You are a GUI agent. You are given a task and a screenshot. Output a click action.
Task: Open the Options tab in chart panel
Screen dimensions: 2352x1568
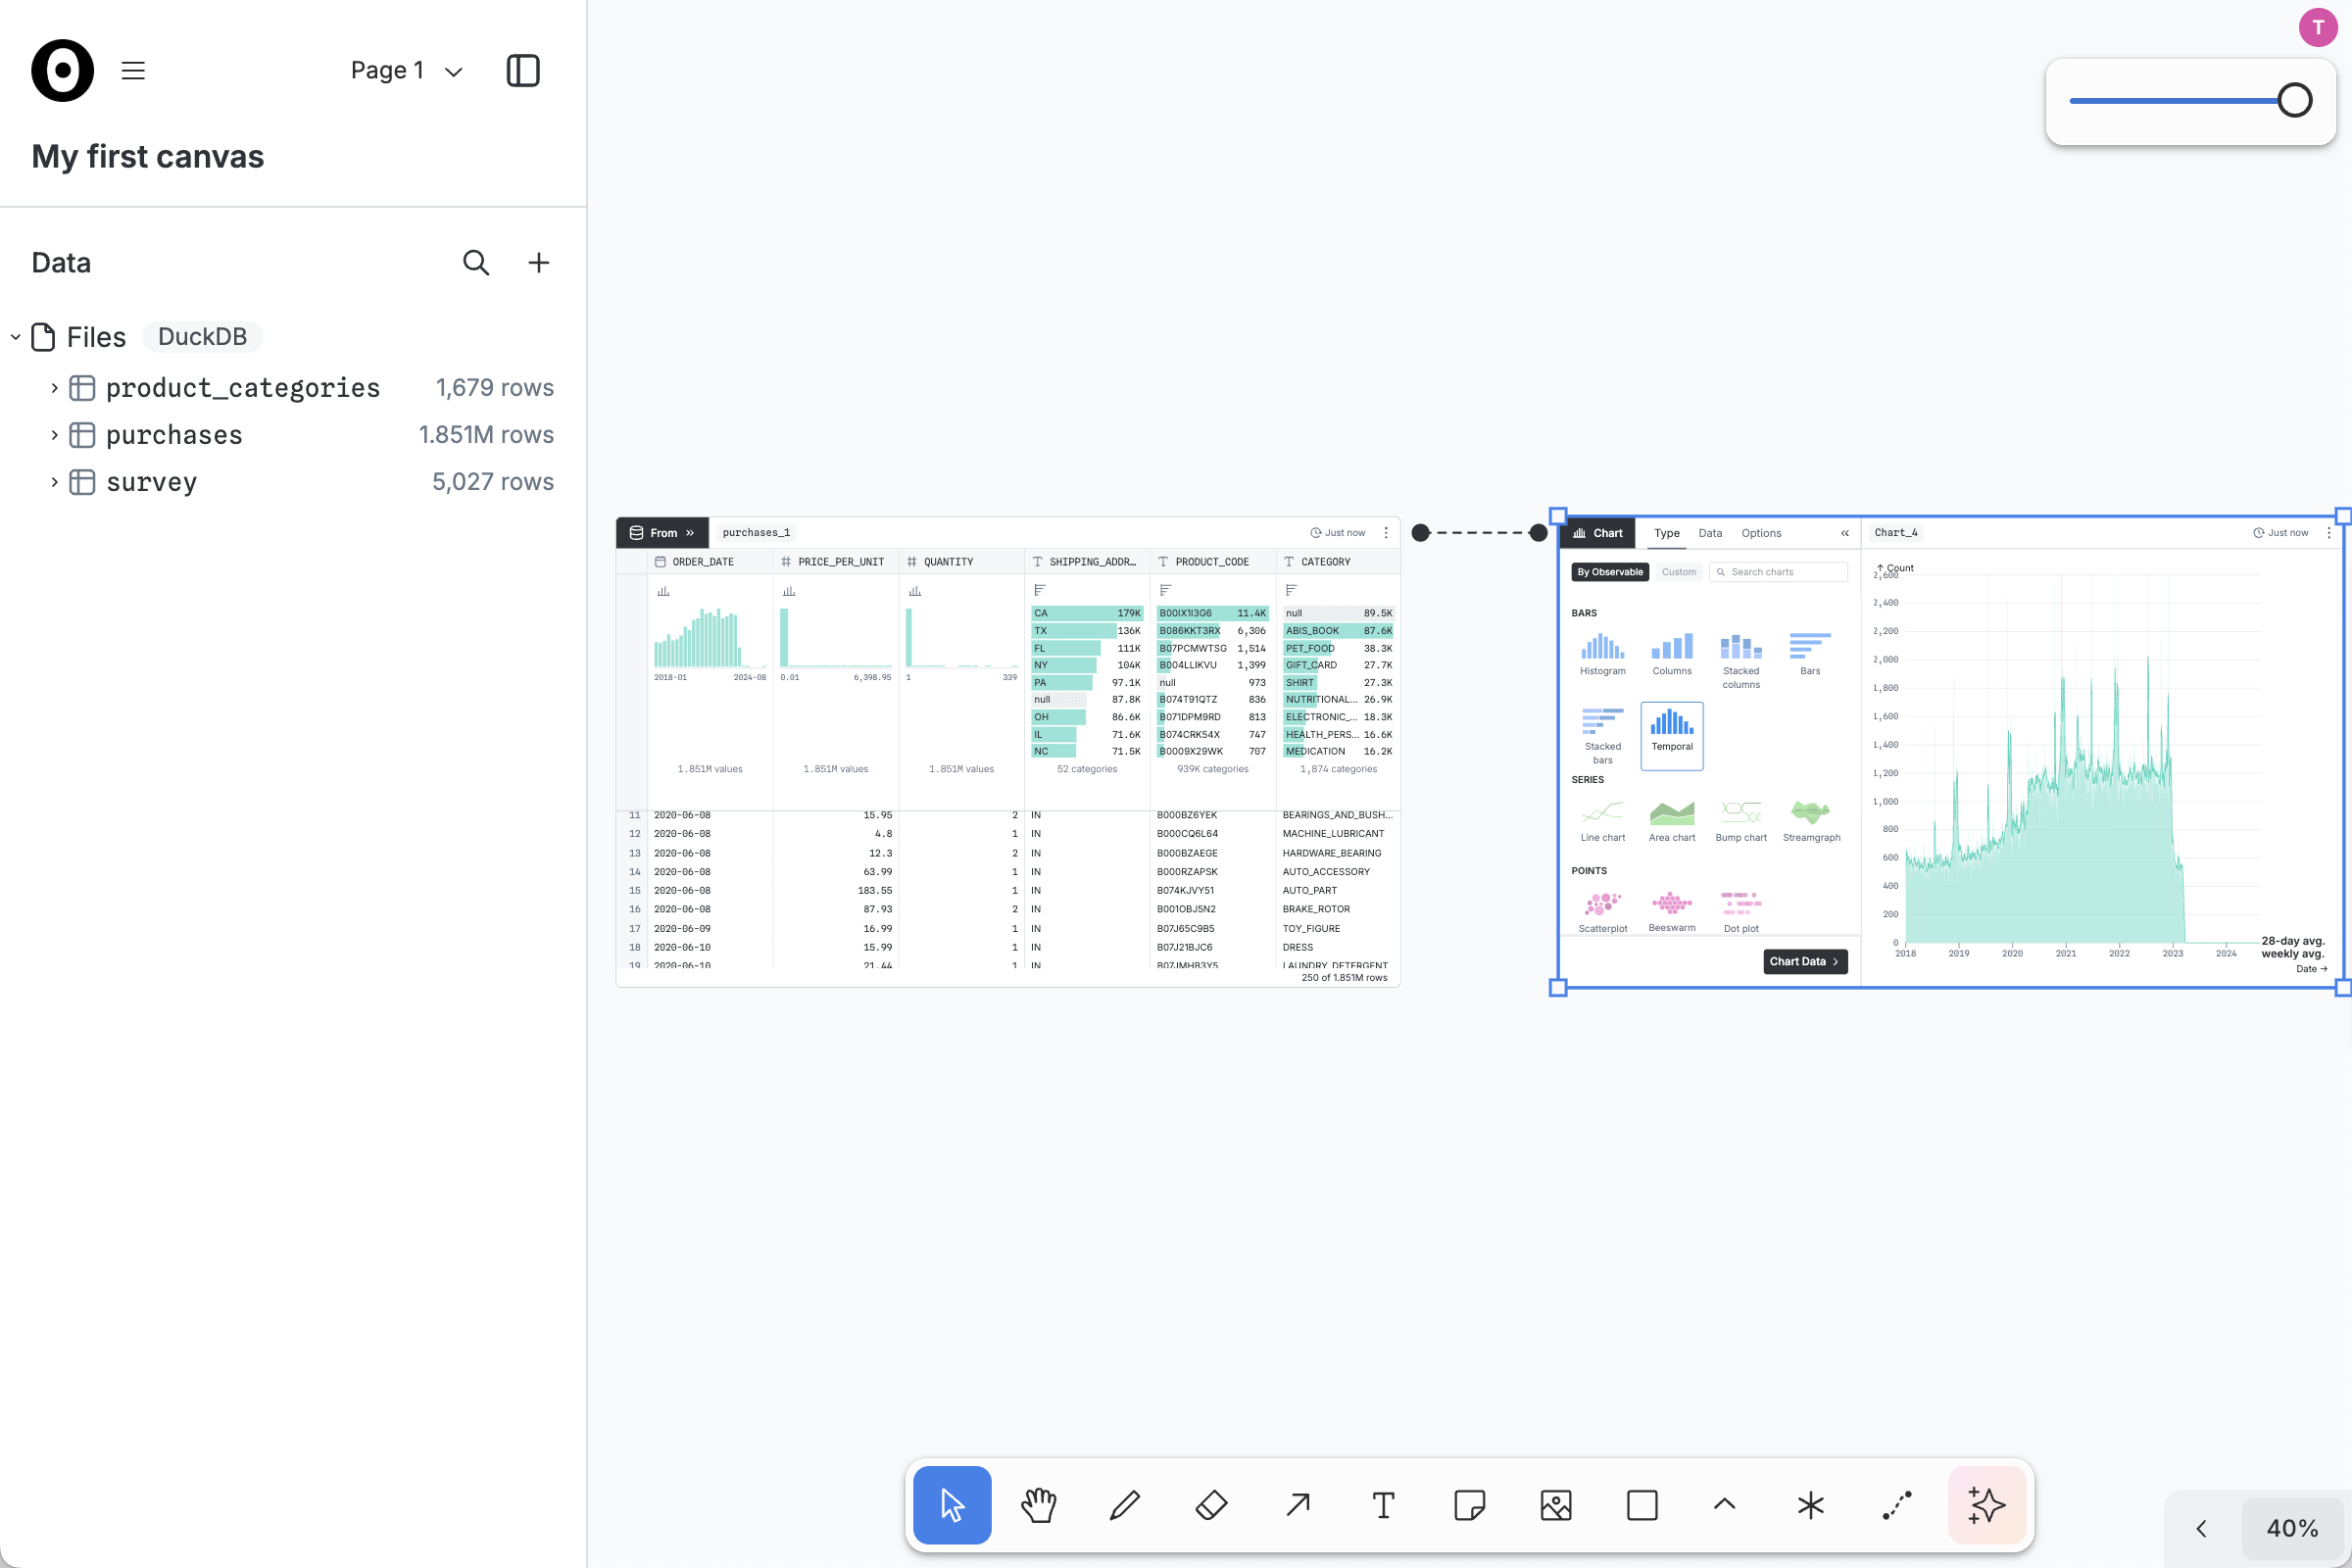point(1761,533)
